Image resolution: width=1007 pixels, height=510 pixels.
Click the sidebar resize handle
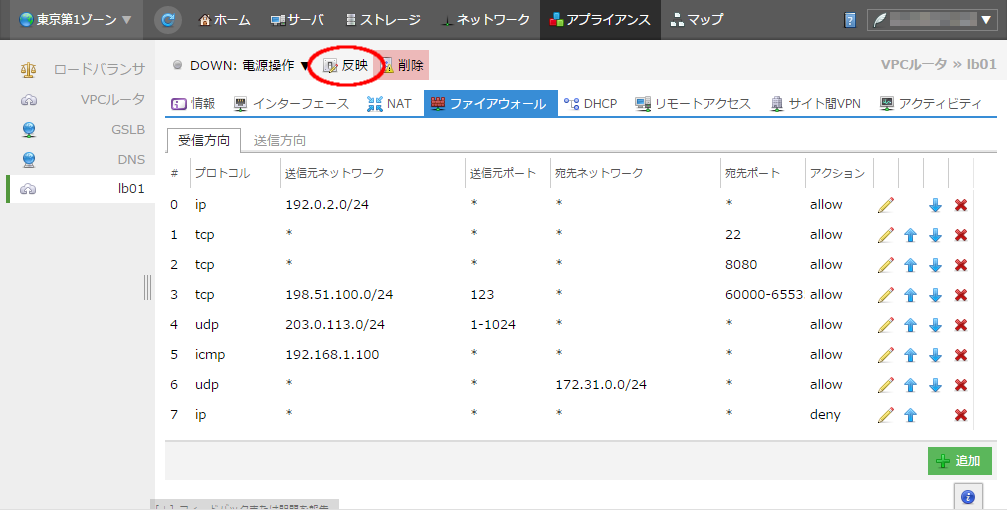(x=148, y=287)
